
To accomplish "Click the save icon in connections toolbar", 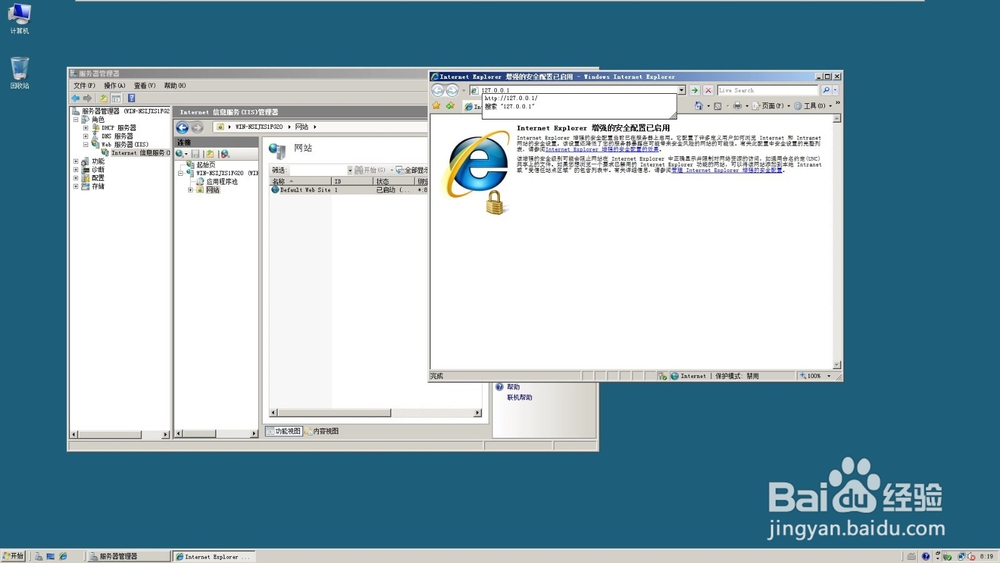I will click(195, 154).
